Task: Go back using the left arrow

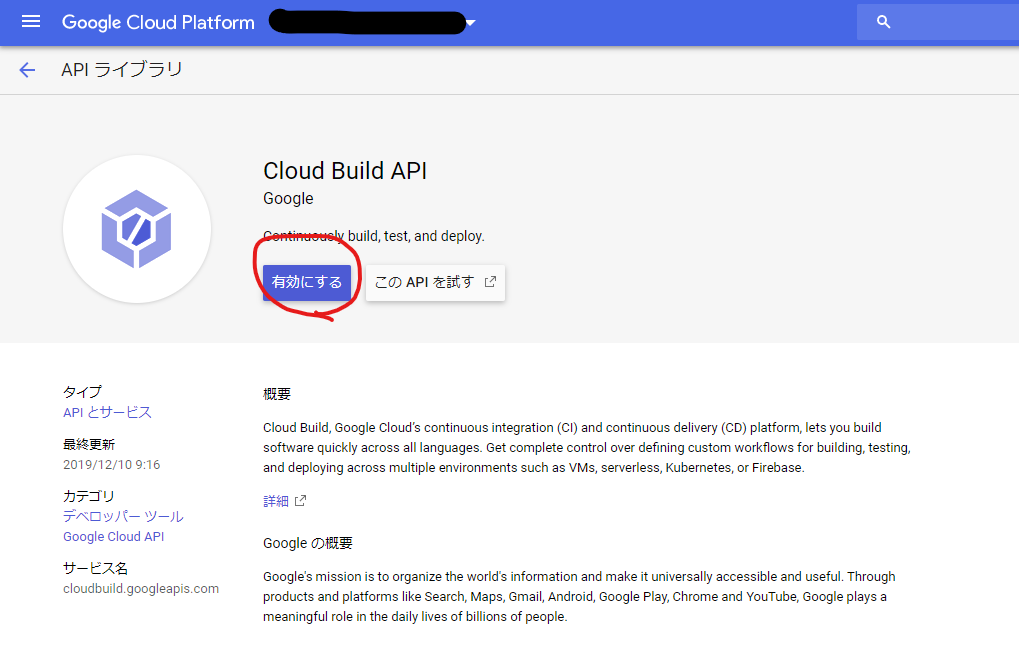Action: tap(27, 70)
